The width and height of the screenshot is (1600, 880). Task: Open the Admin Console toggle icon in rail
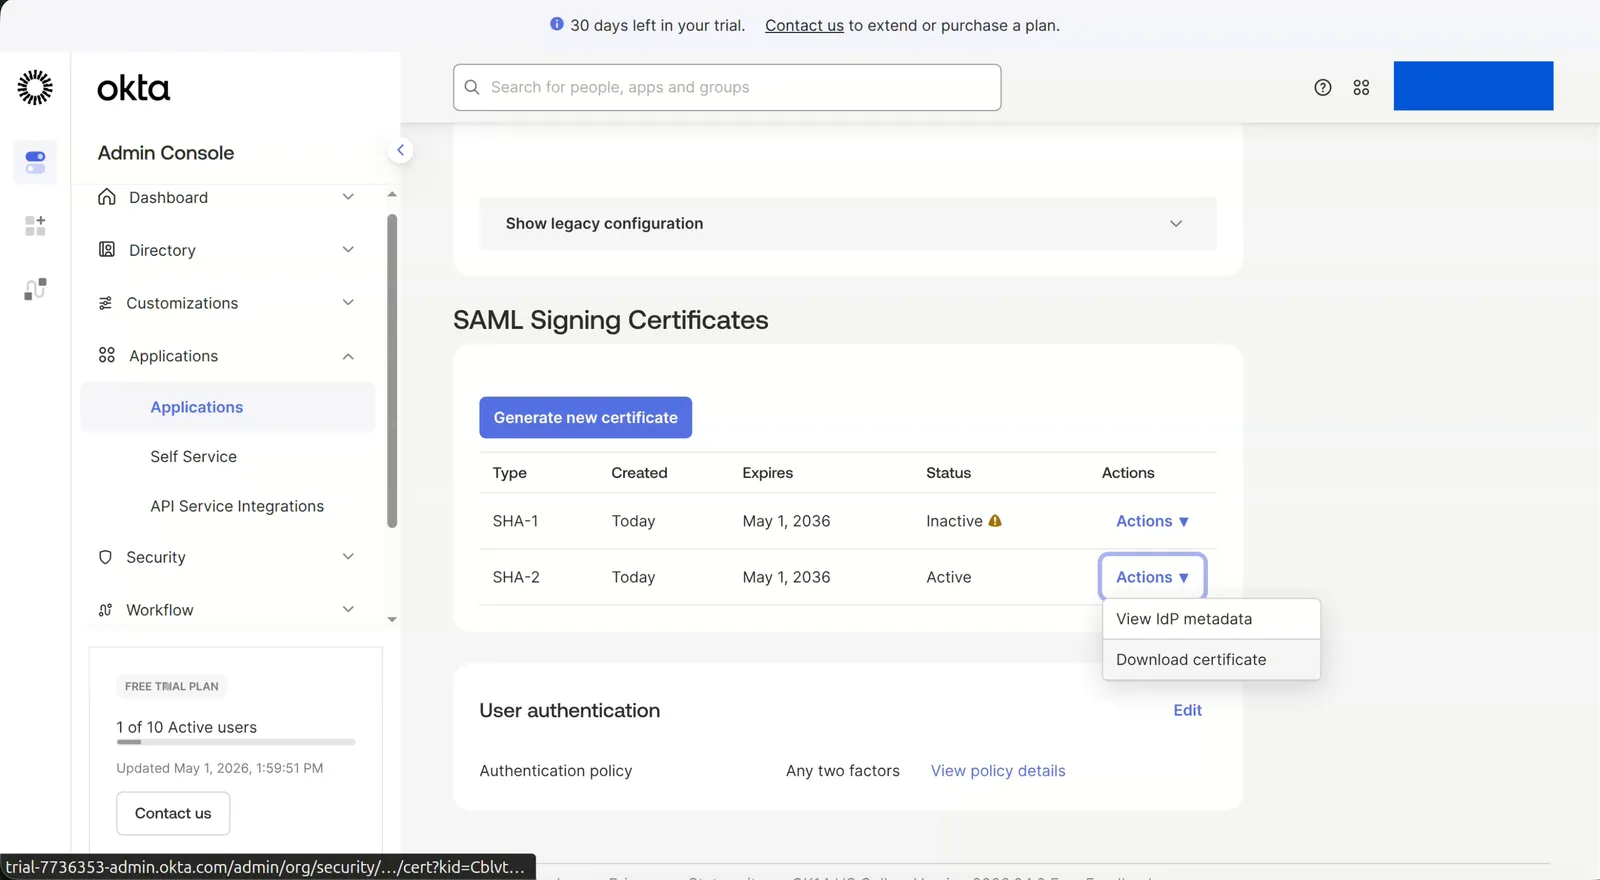35,162
